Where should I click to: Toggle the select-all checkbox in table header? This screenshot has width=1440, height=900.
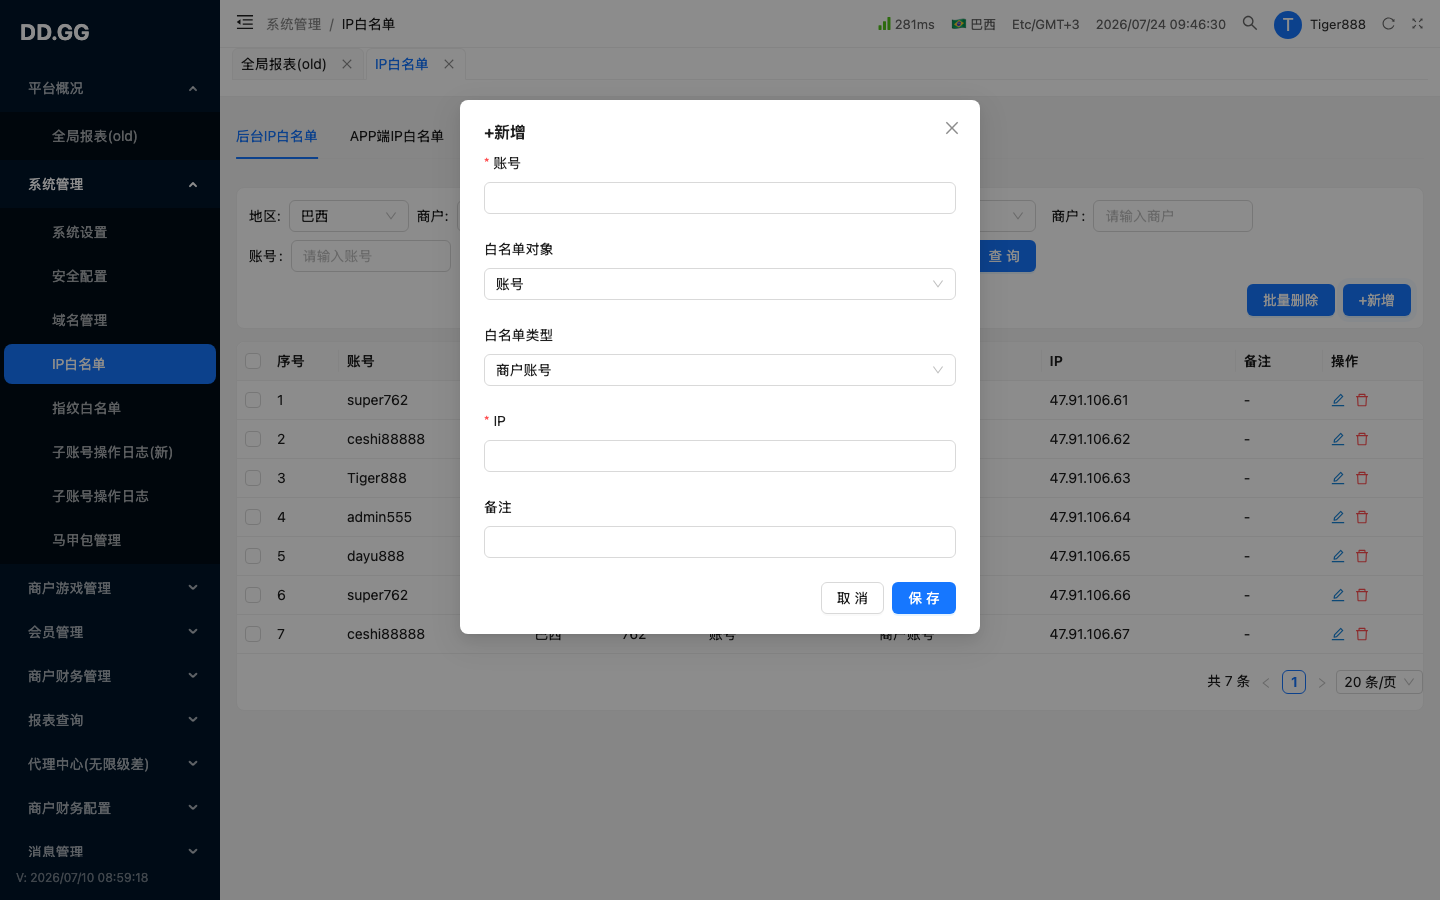pyautogui.click(x=253, y=361)
